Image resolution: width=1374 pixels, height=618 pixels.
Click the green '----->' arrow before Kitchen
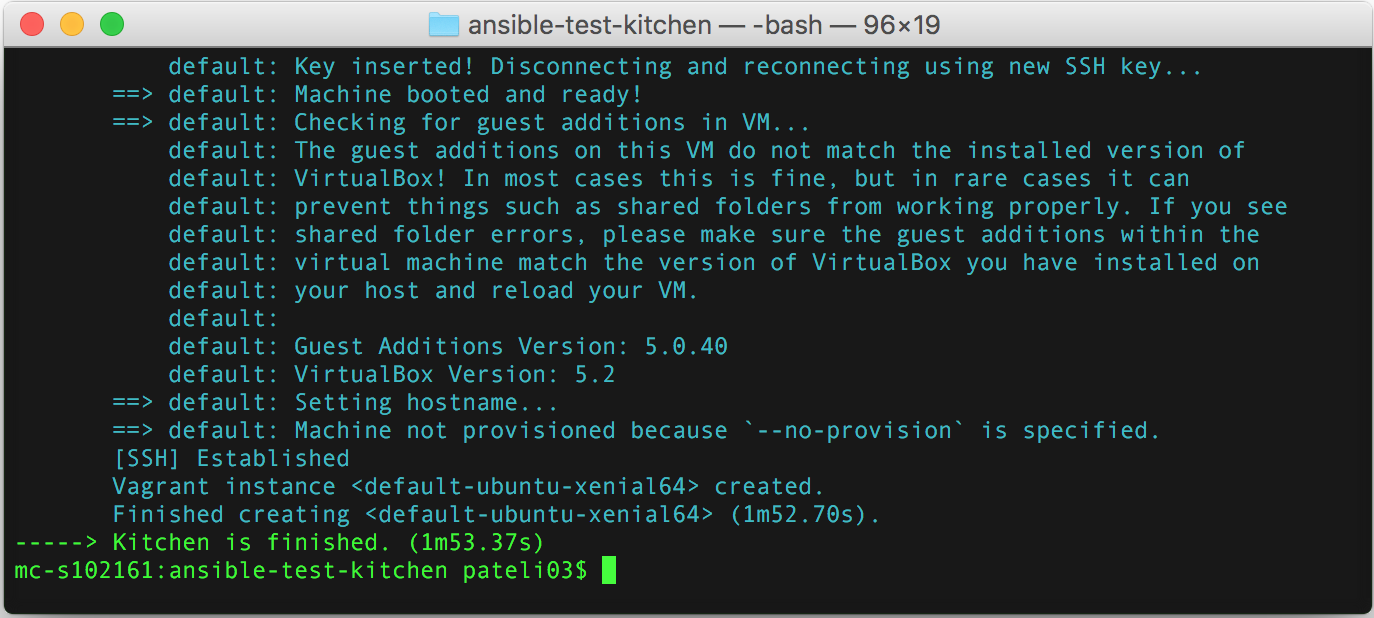coord(56,543)
